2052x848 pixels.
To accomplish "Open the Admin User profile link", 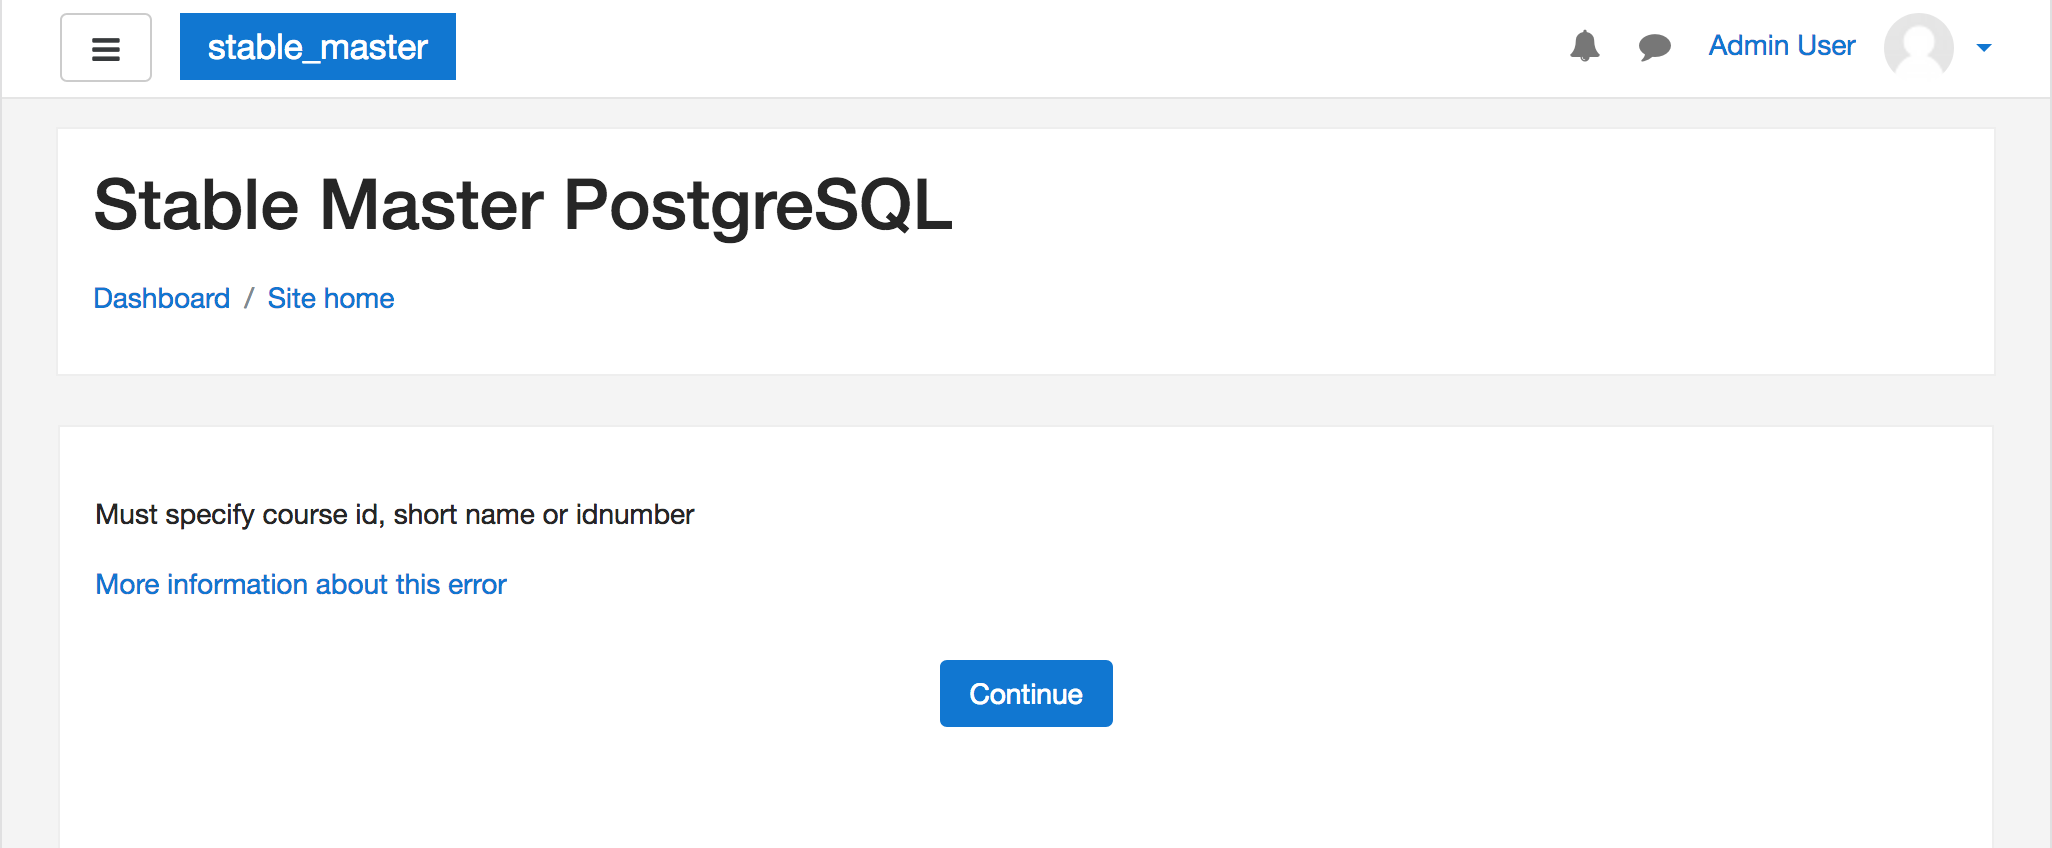I will [1782, 46].
